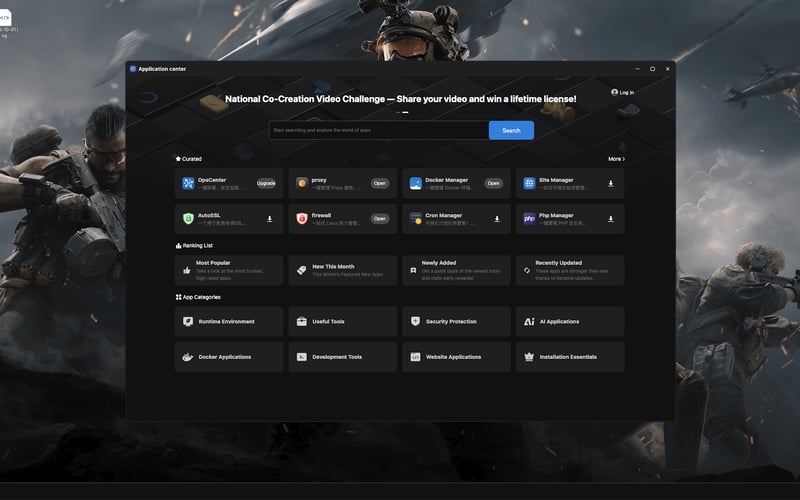Open the Docker Manager app
This screenshot has width=800, height=500.
[x=493, y=183]
